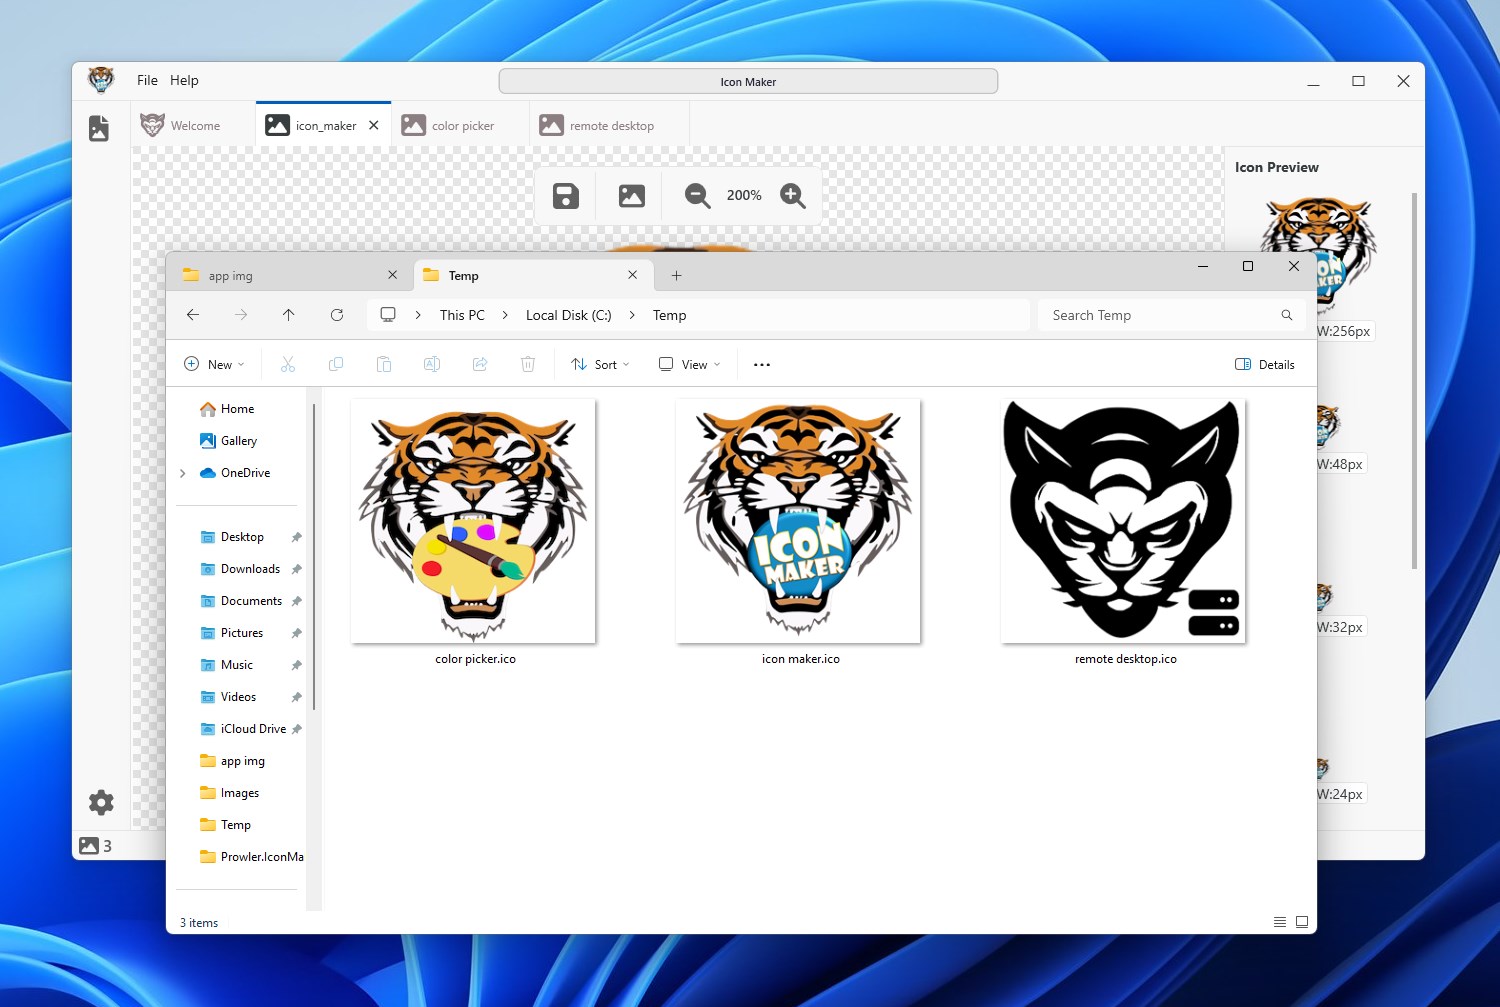
Task: Refresh the Temp folder view
Action: 337,314
